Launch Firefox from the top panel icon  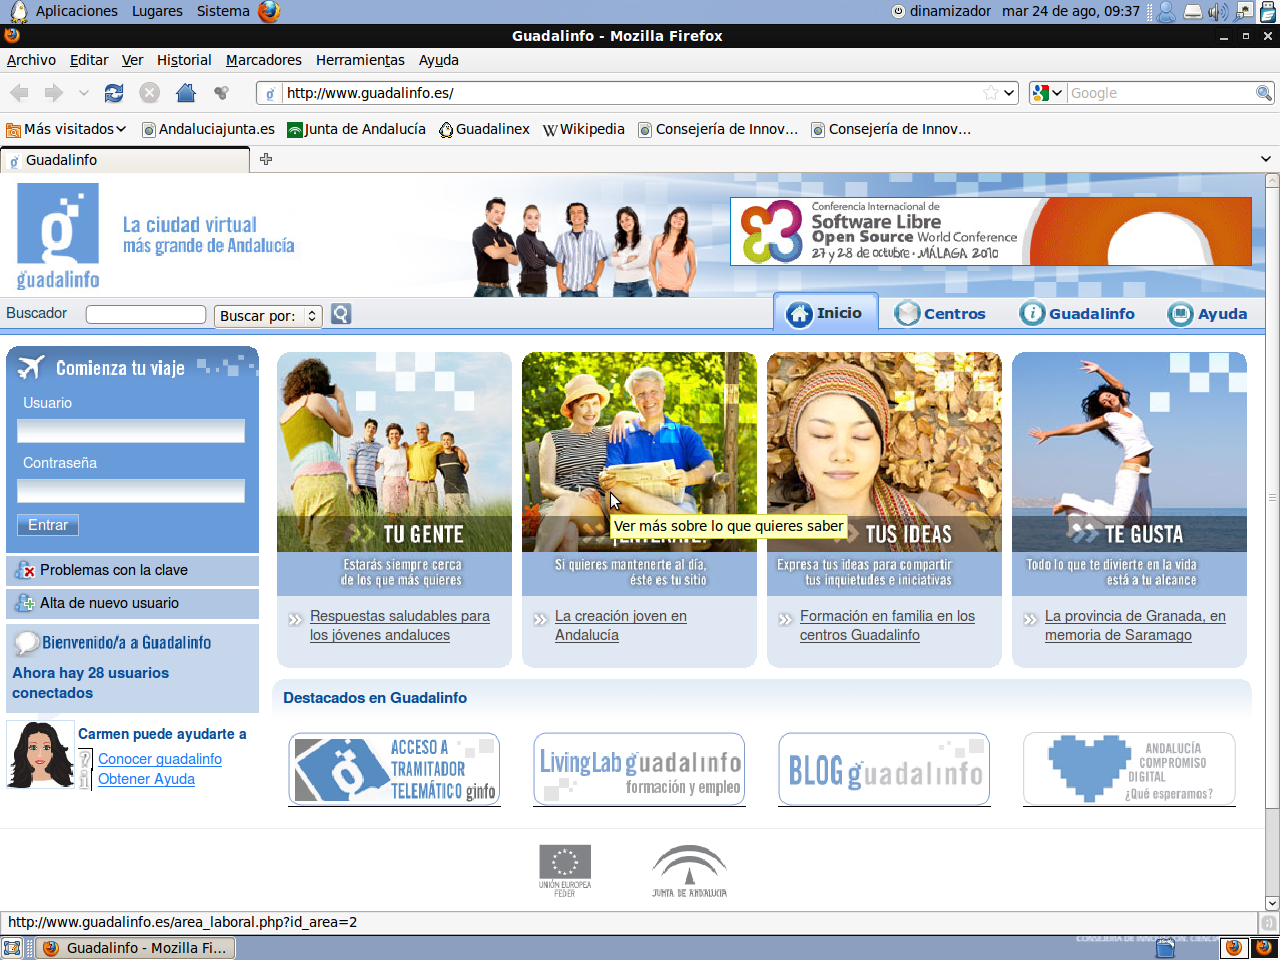click(x=269, y=11)
